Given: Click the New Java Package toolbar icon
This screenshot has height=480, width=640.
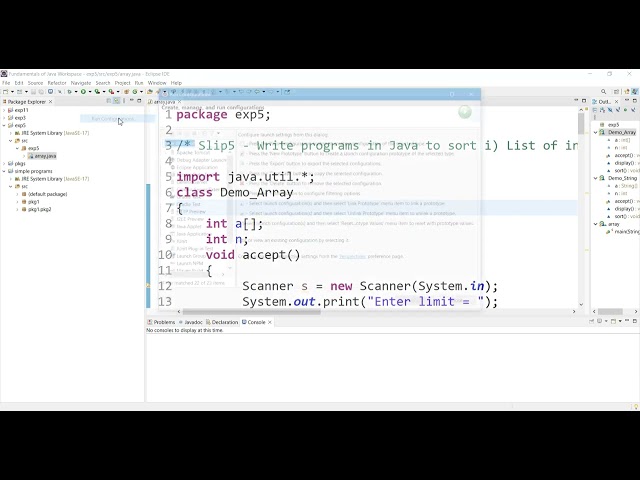Looking at the screenshot, I should point(127,92).
